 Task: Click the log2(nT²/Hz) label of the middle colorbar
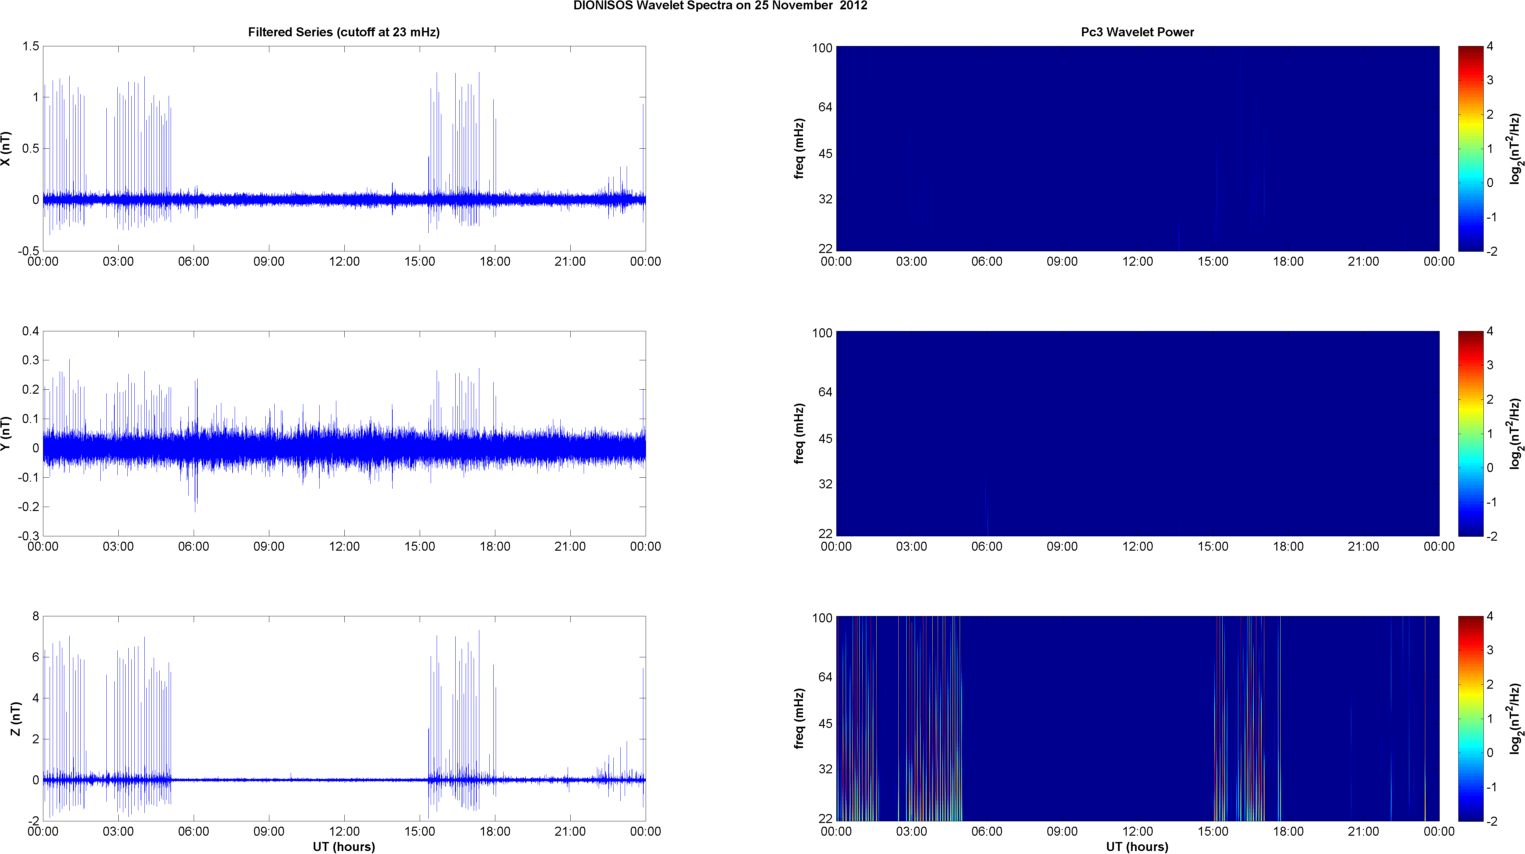pos(1515,434)
